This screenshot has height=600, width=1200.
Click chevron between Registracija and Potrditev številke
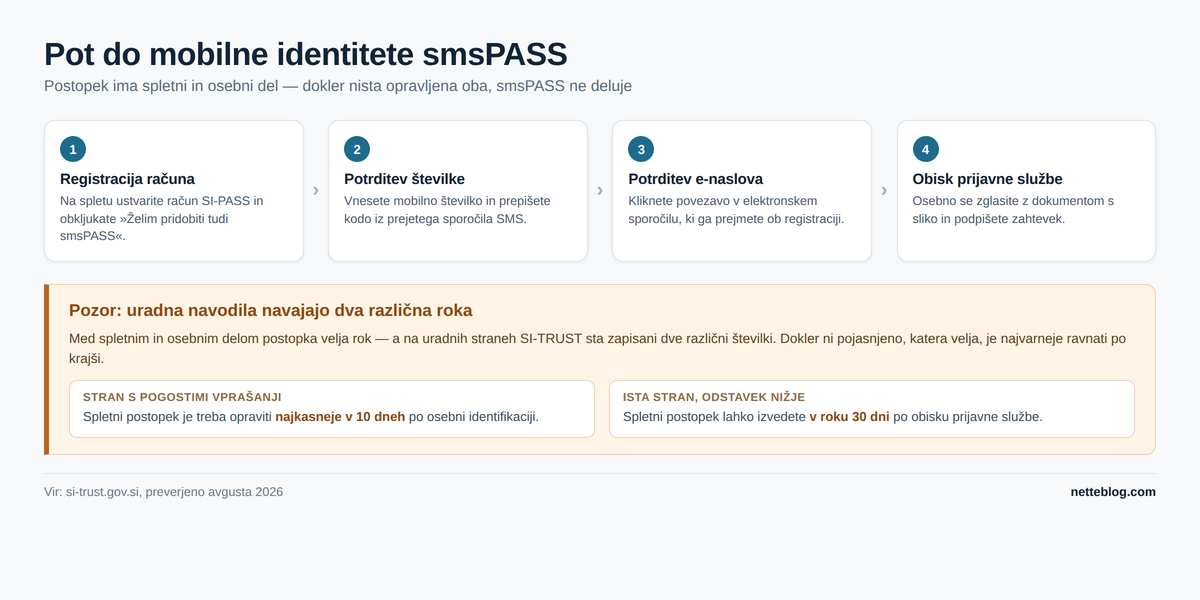[316, 190]
